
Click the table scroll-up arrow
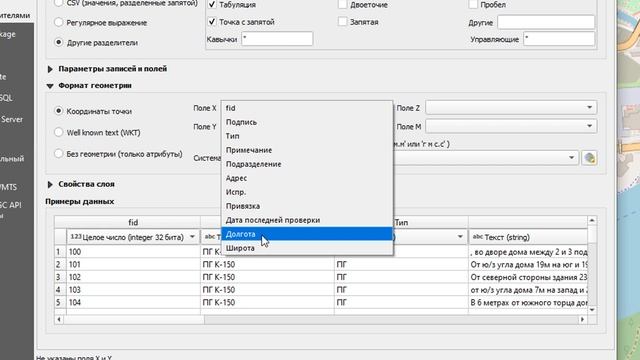click(x=592, y=220)
